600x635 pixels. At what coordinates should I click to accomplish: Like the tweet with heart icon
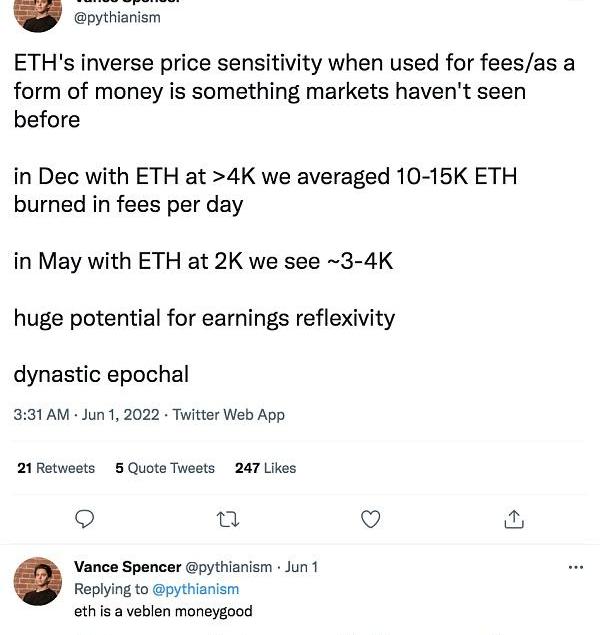(x=371, y=518)
